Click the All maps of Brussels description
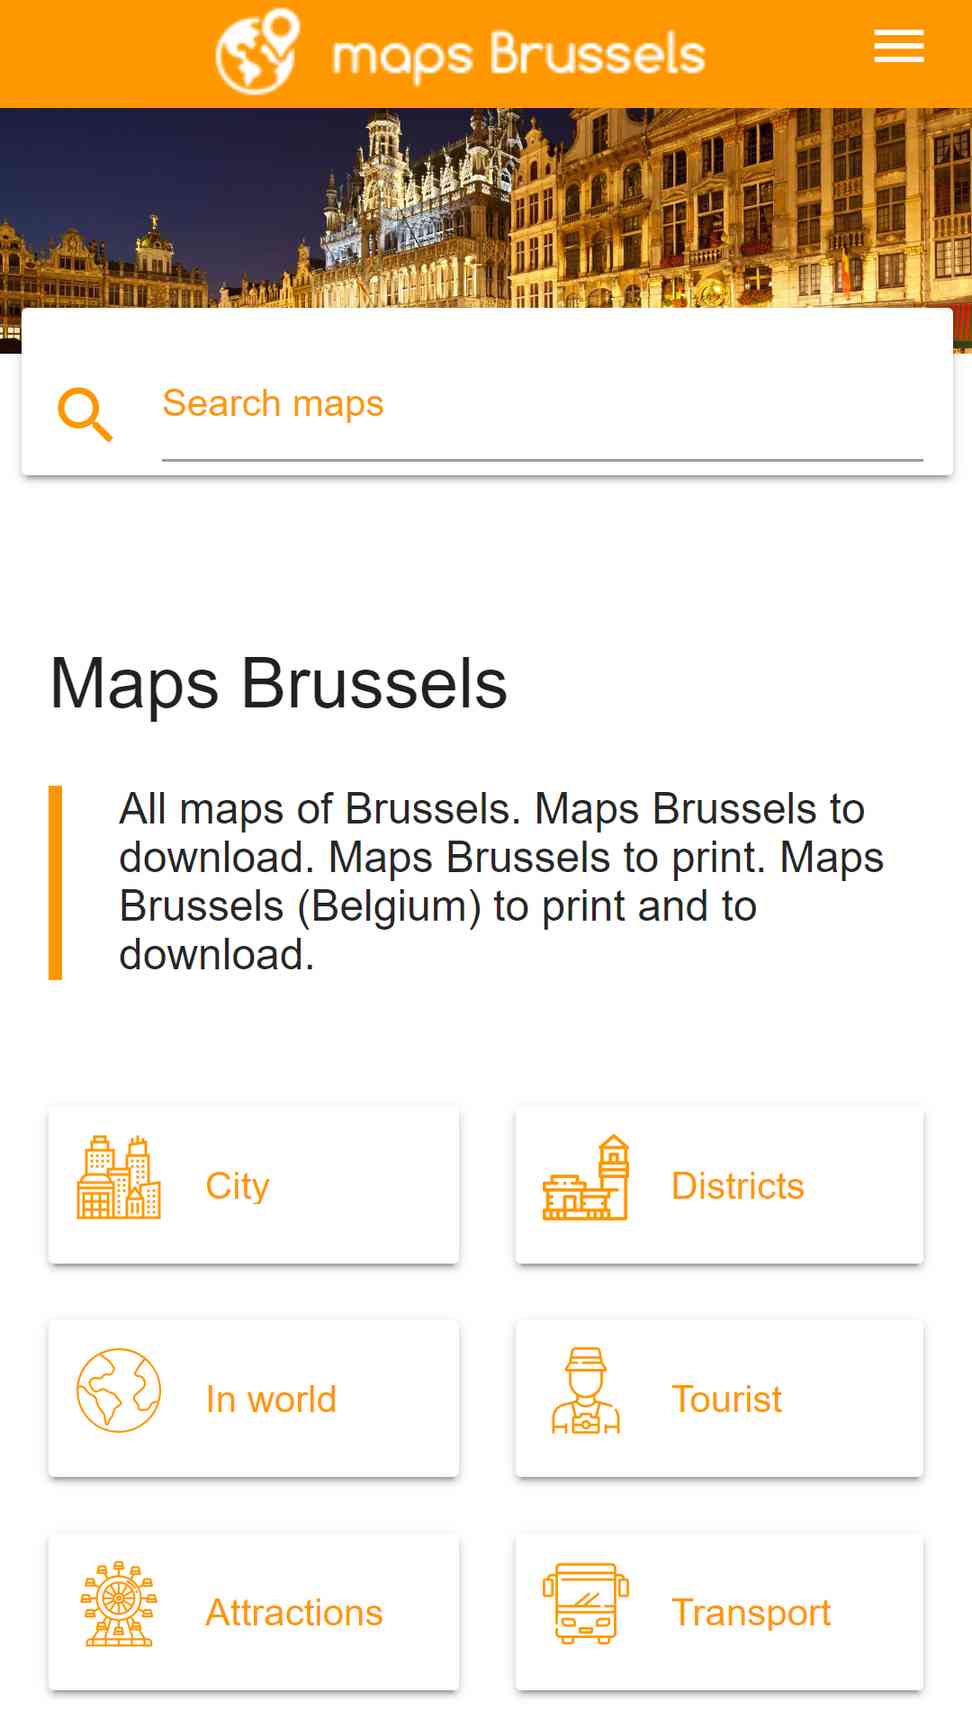This screenshot has height=1728, width=972. point(501,882)
